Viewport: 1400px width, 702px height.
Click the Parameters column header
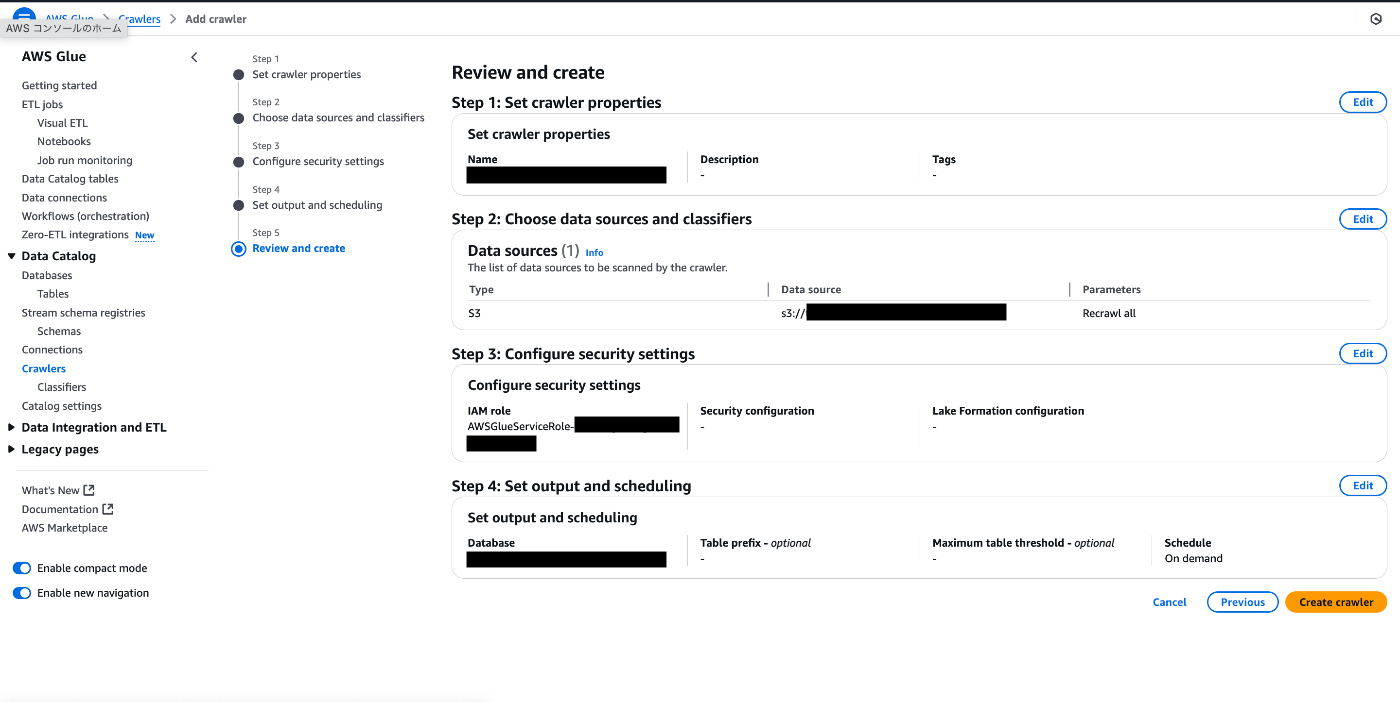(1111, 290)
